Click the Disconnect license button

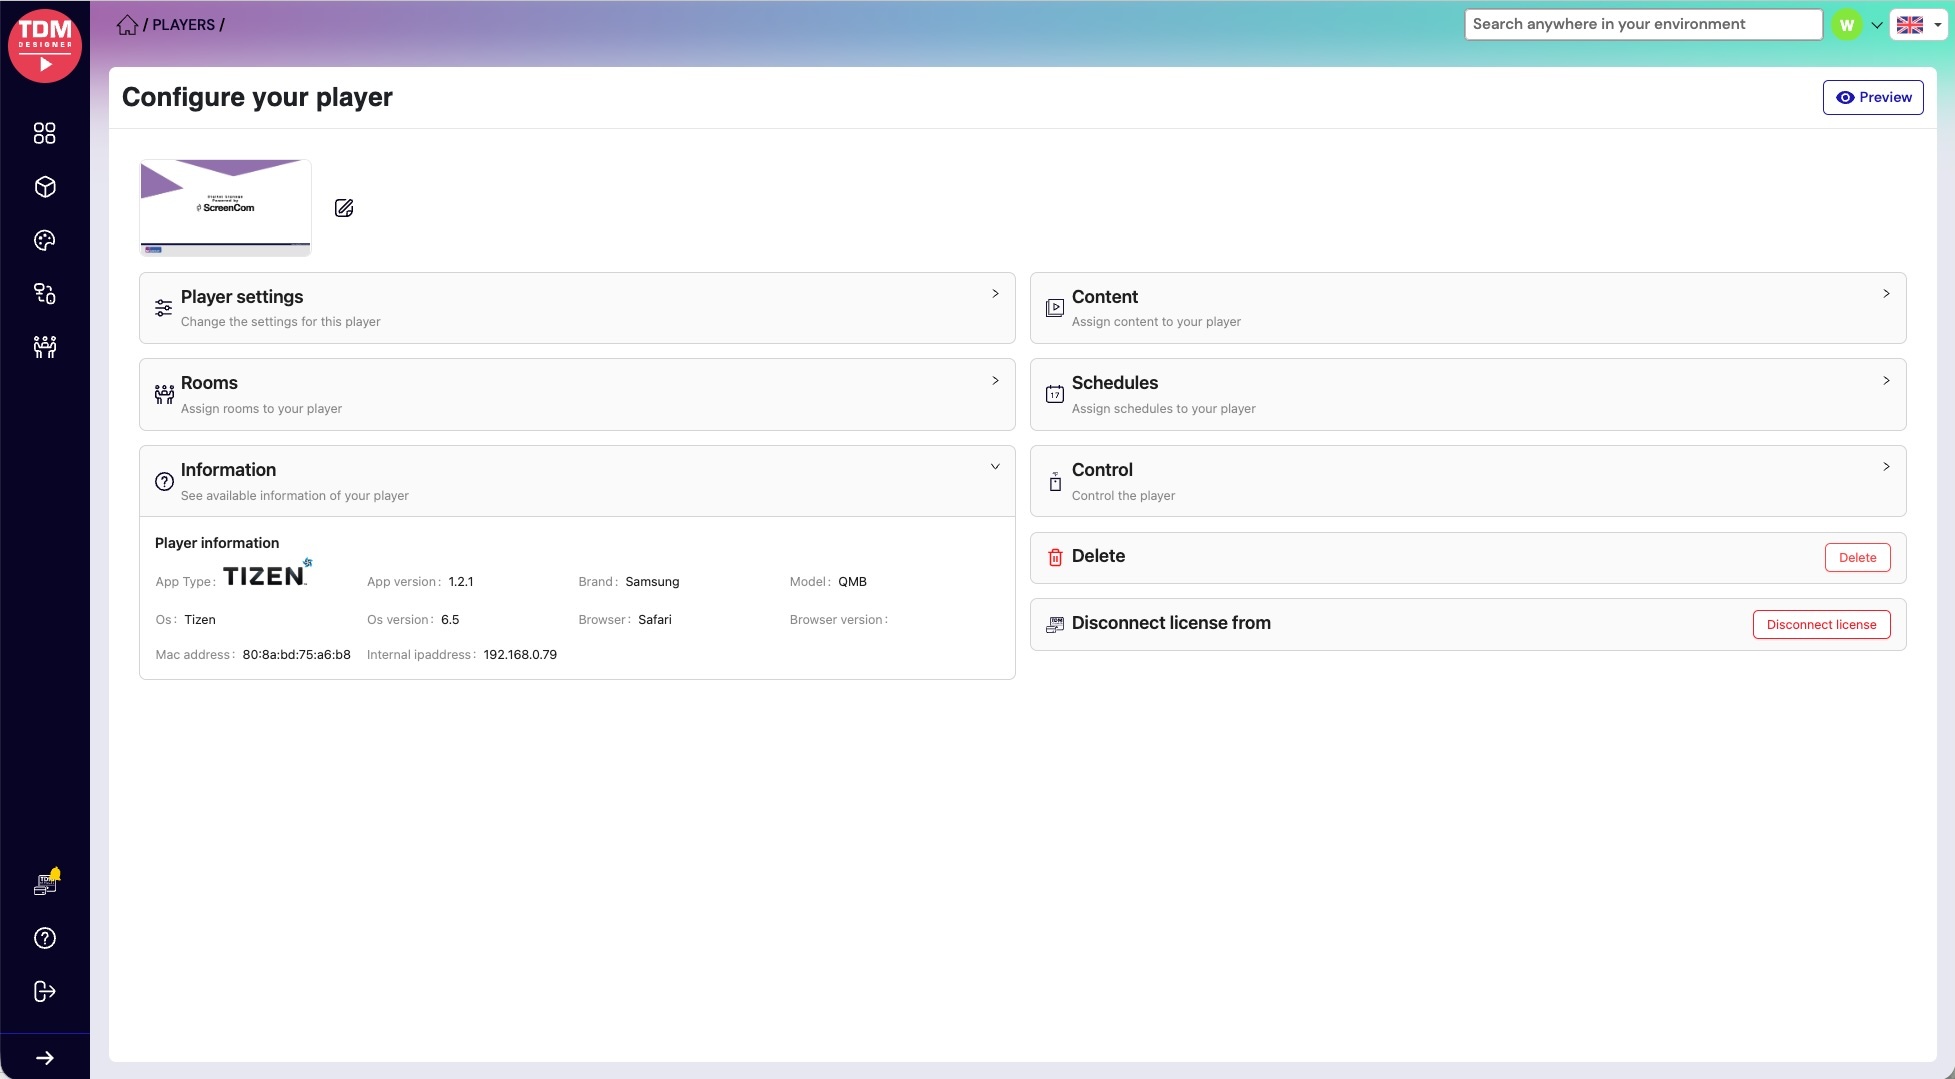point(1821,625)
